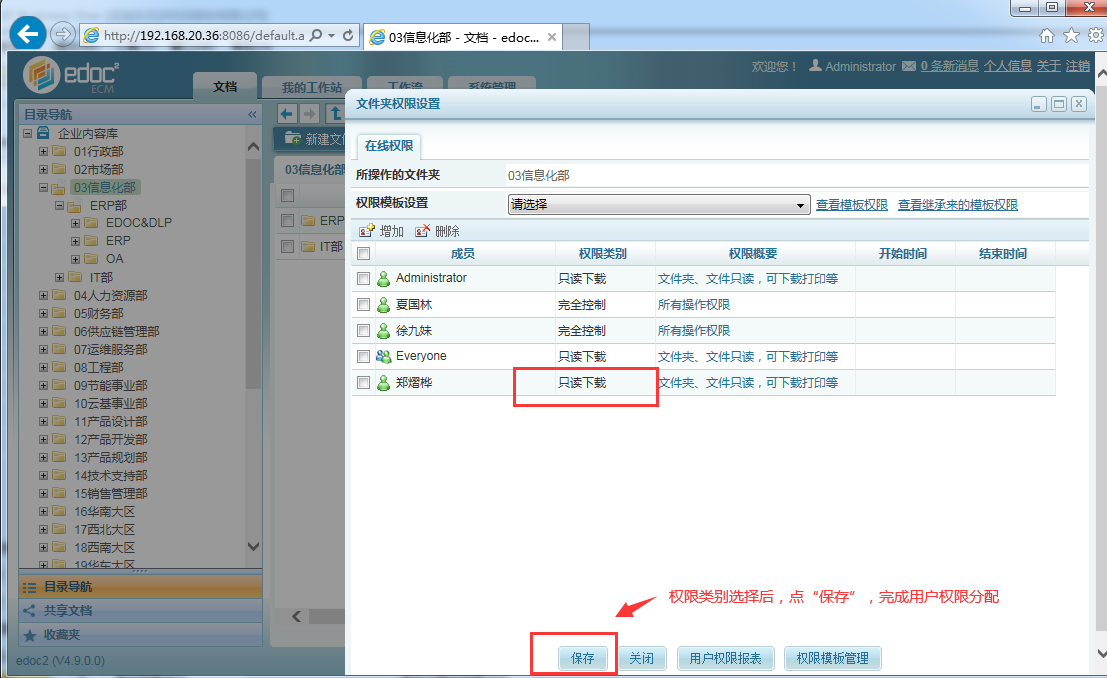Toggle the select-all checkbox in member header

coord(363,254)
